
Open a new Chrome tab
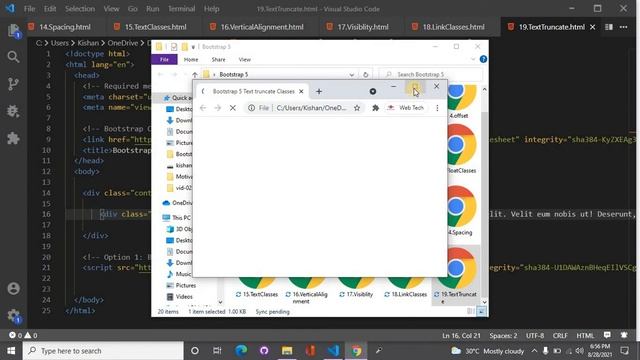point(319,91)
